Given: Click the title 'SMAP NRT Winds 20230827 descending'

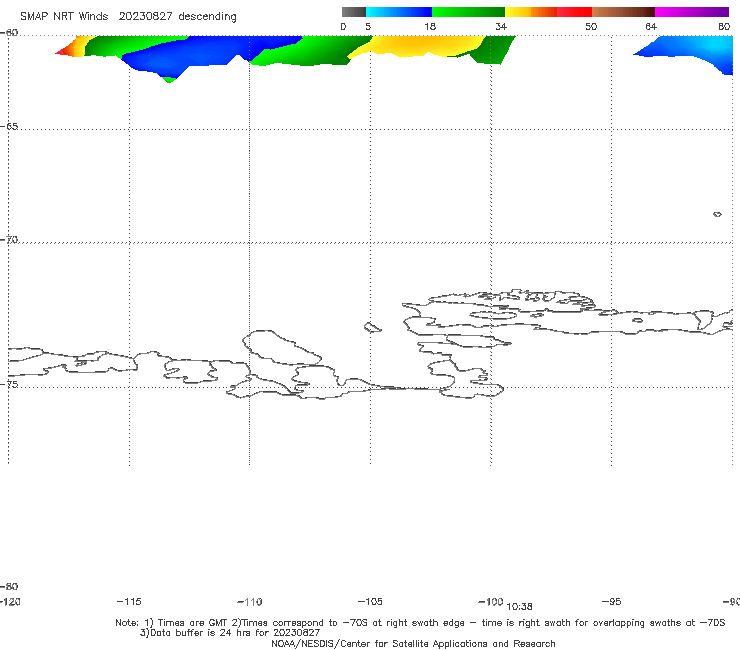Looking at the screenshot, I should point(128,16).
